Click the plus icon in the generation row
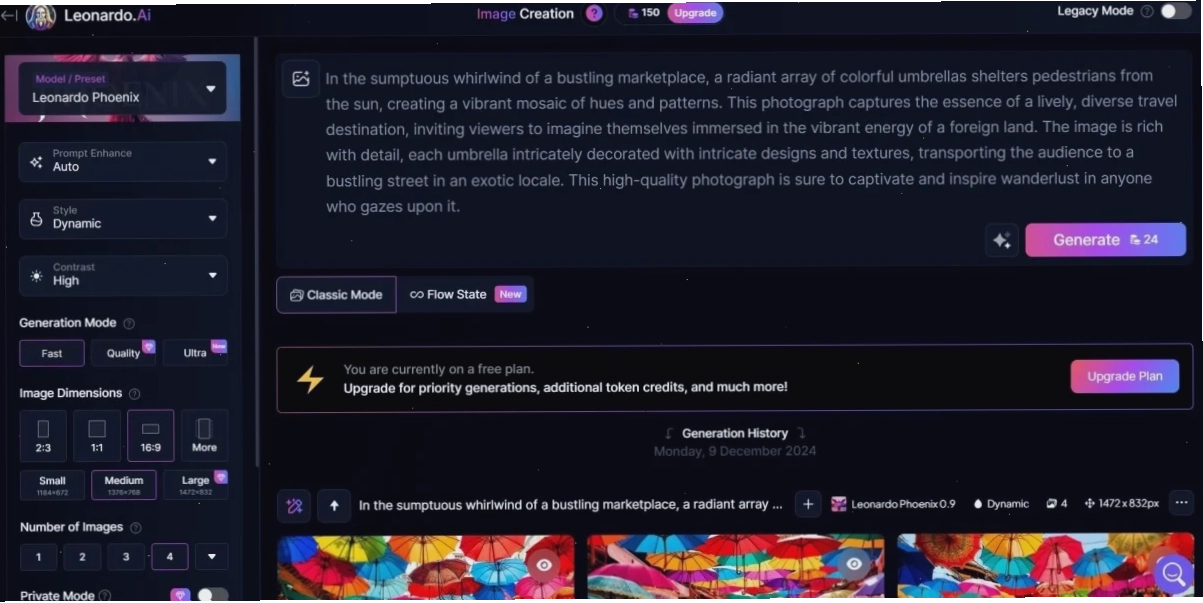Image resolution: width=1203 pixels, height=603 pixels. click(808, 505)
